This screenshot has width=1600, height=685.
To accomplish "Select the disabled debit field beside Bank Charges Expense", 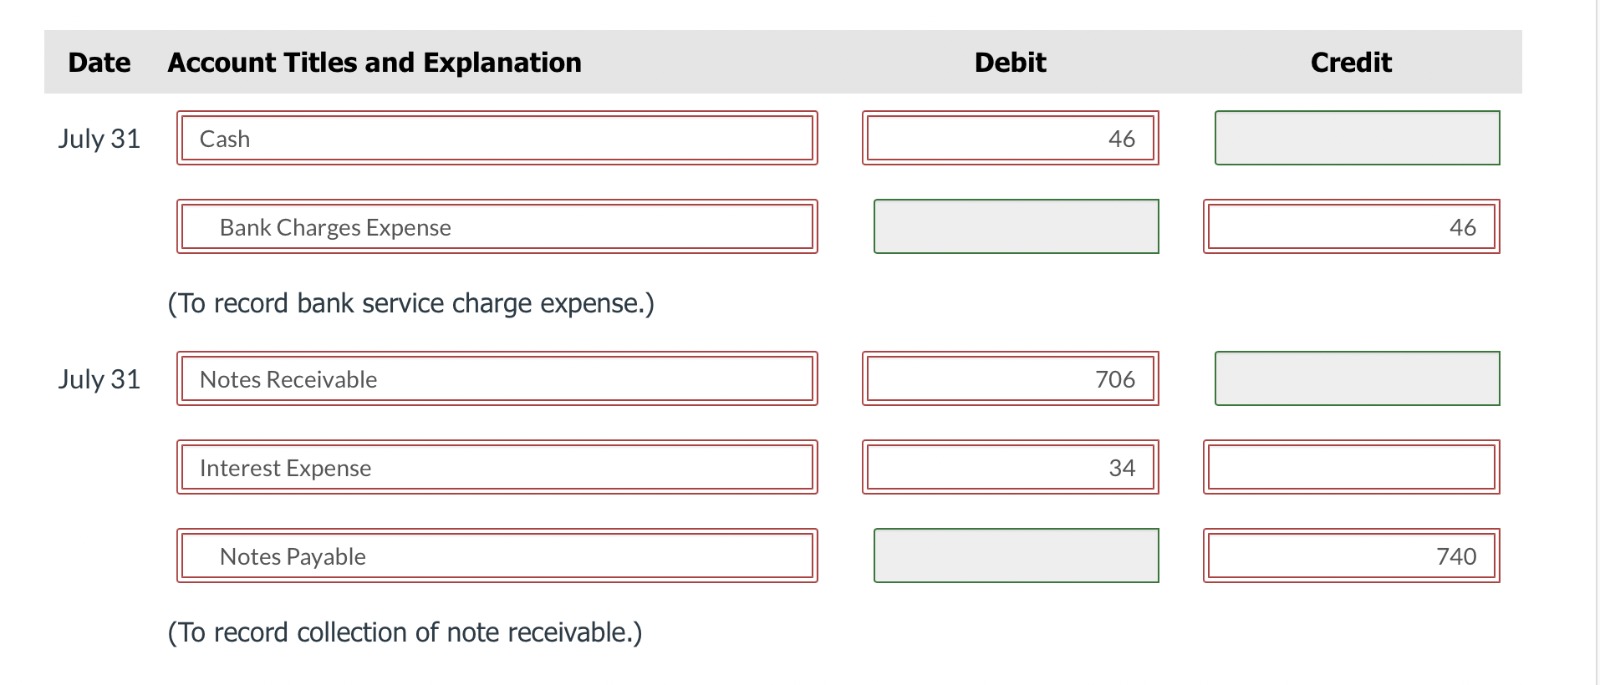I will coord(1015,227).
